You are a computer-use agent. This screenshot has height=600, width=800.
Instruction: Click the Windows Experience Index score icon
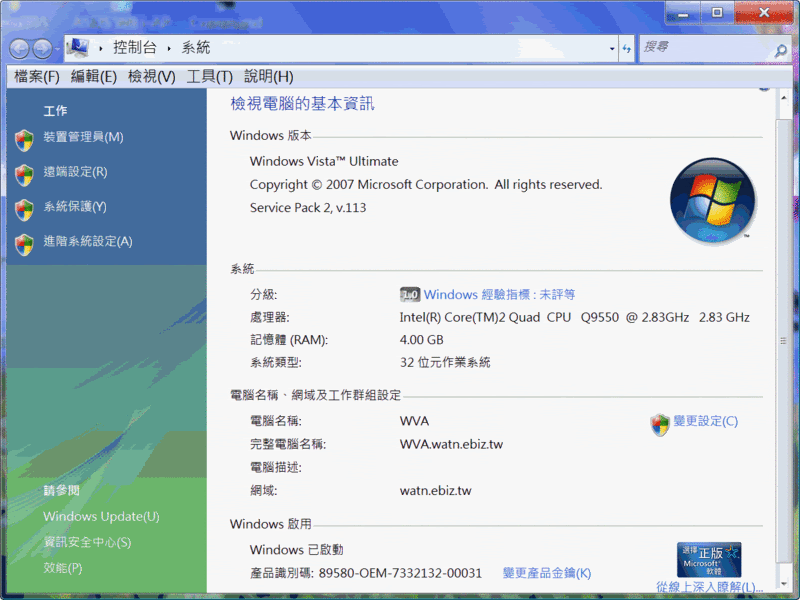[409, 295]
